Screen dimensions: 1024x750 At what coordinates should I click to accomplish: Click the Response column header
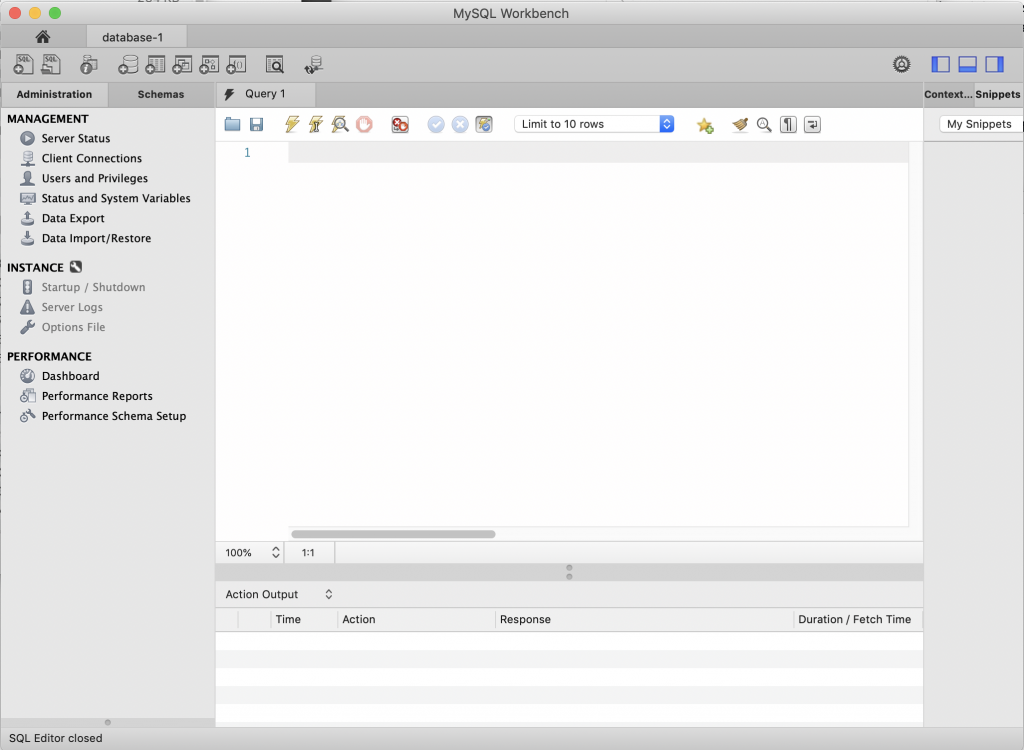644,619
